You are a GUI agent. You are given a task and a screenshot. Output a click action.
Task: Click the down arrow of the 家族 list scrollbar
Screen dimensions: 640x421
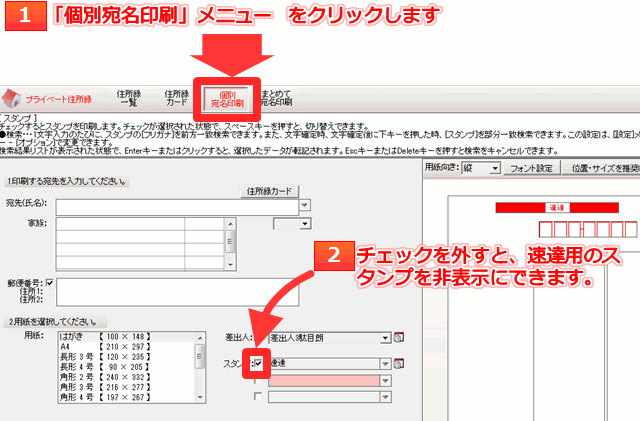(x=230, y=265)
